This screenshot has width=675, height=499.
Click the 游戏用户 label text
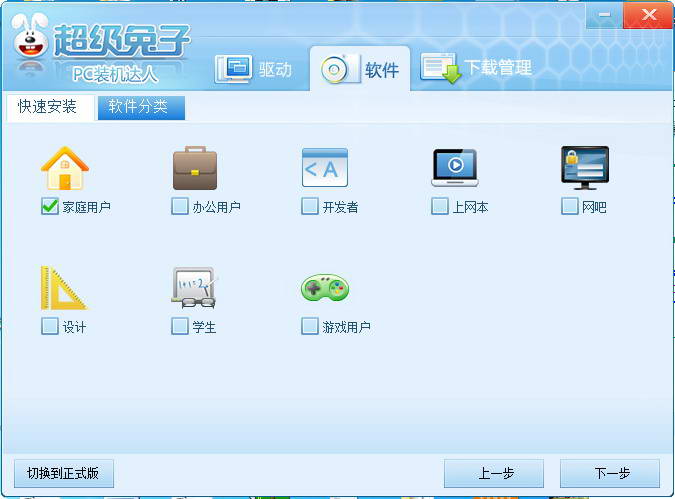click(x=347, y=327)
